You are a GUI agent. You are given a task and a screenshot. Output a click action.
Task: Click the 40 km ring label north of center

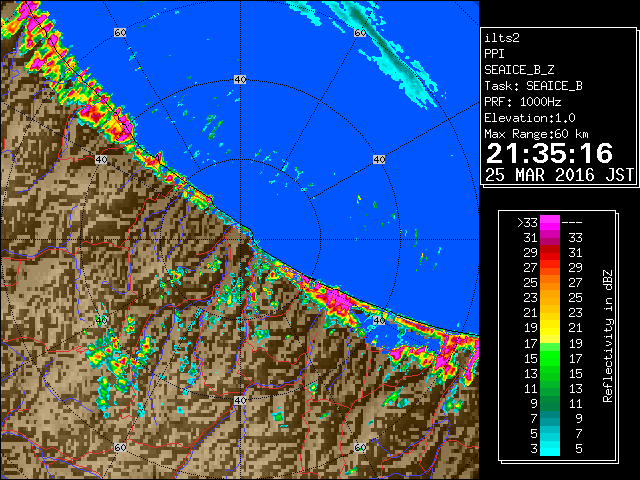[240, 80]
